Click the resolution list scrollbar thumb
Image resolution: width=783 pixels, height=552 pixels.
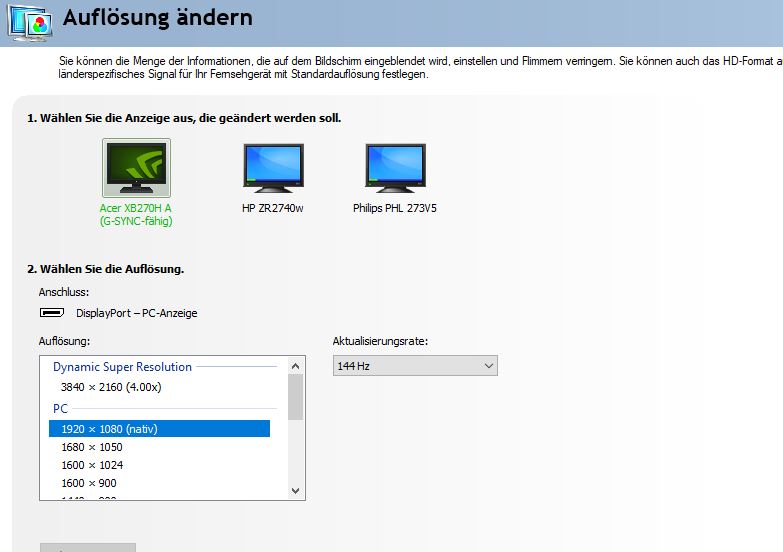[x=295, y=397]
